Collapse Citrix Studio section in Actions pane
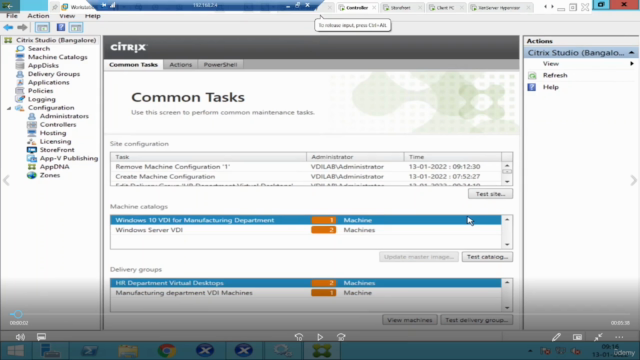Screen dimensions: 640x360 (x=631, y=53)
